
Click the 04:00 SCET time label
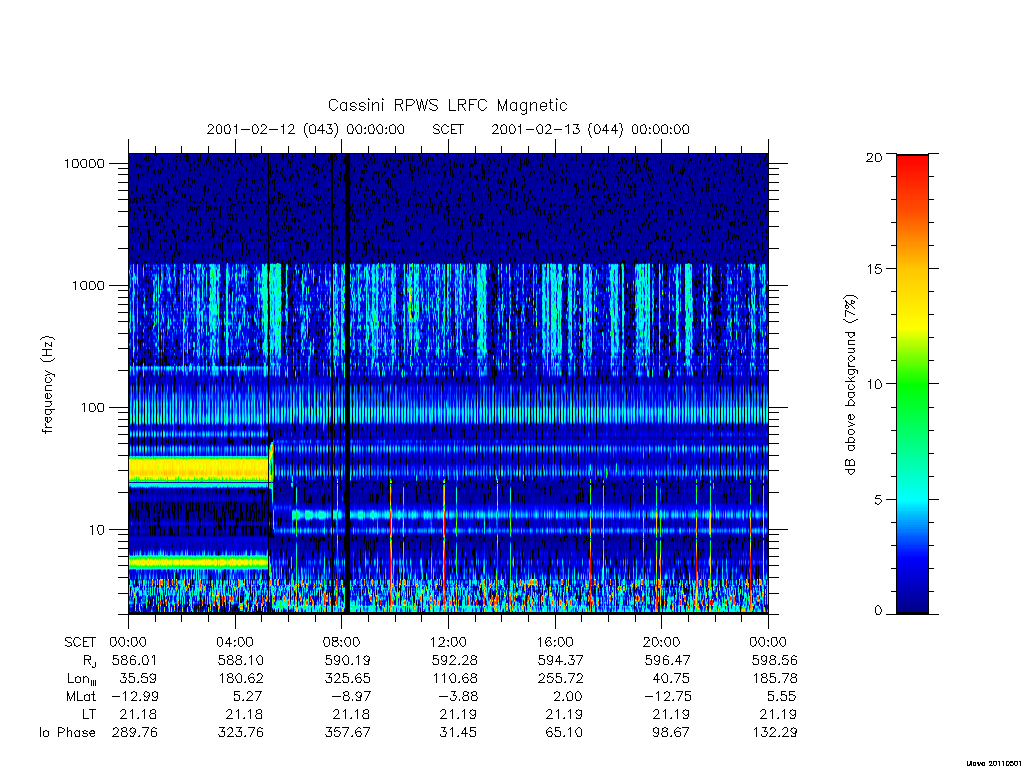pyautogui.click(x=234, y=642)
